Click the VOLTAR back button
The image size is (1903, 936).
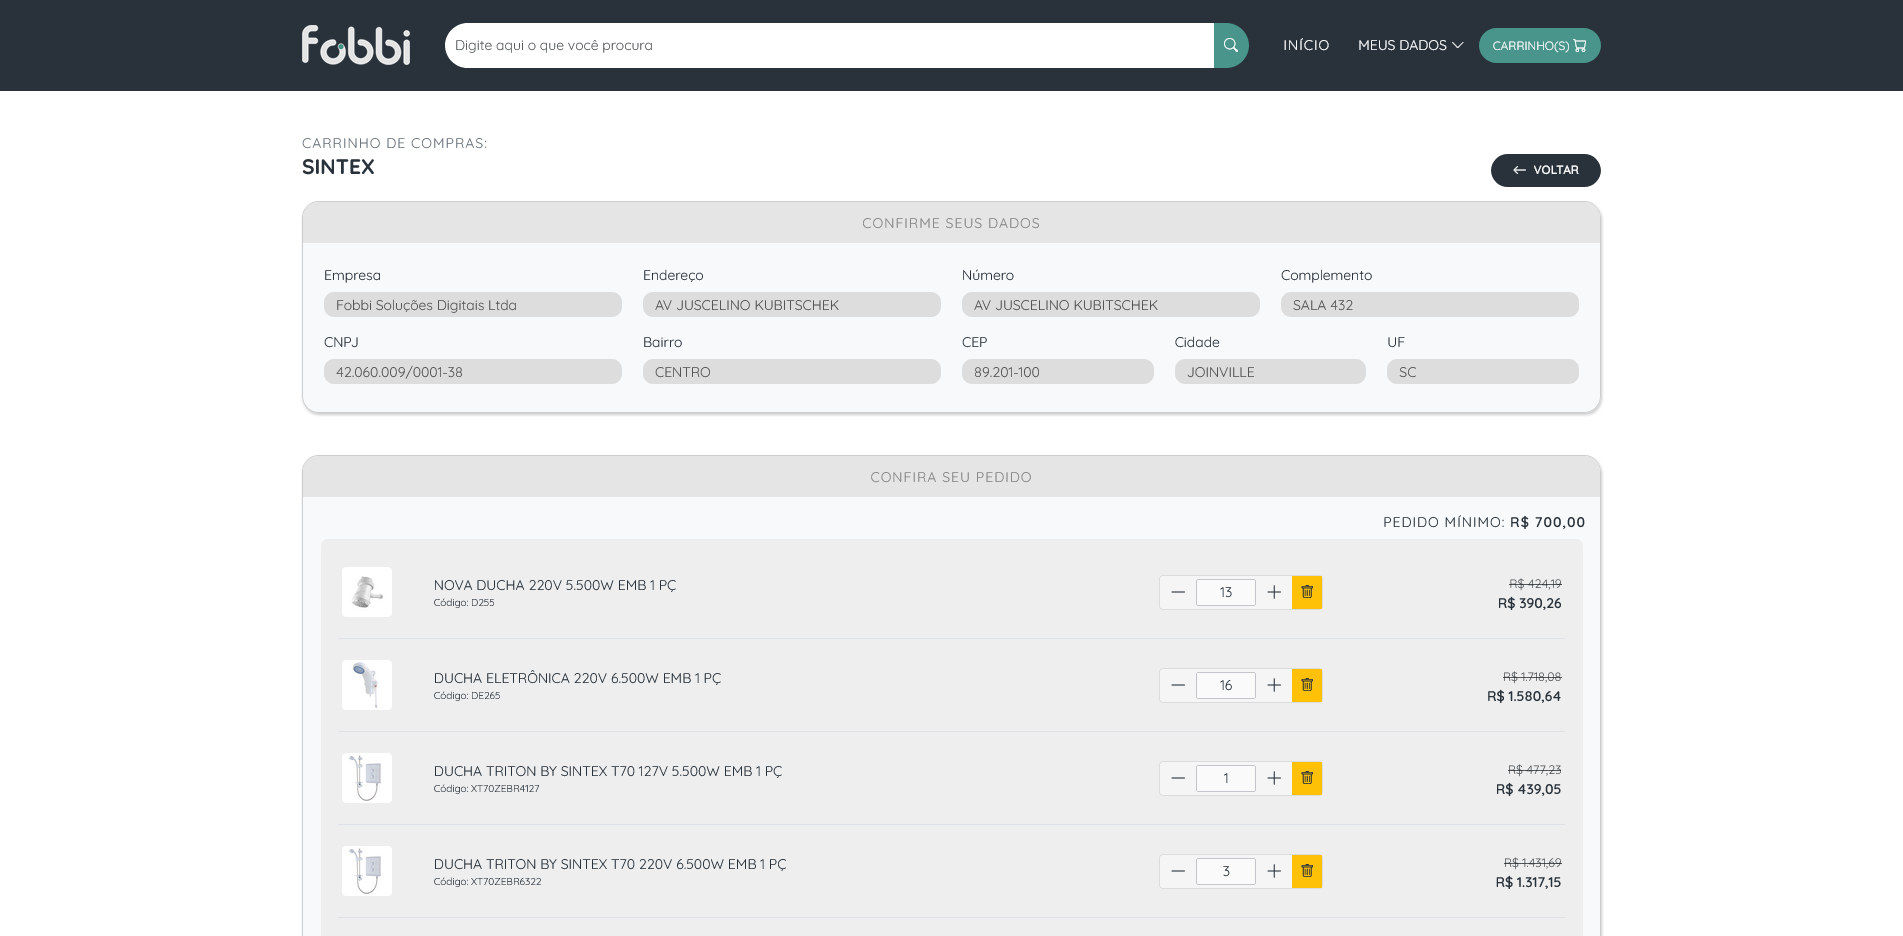pyautogui.click(x=1545, y=170)
